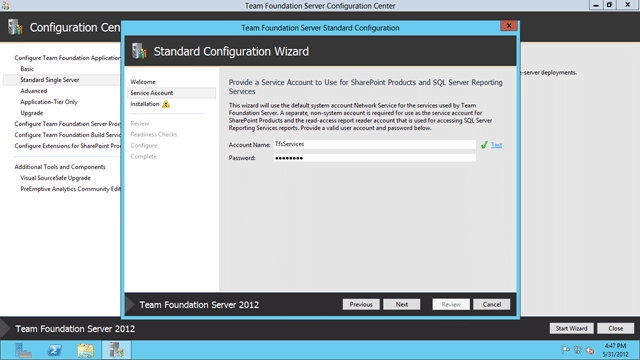Screen dimensions: 640x360
Task: Click the network tray icon
Action: point(578,350)
